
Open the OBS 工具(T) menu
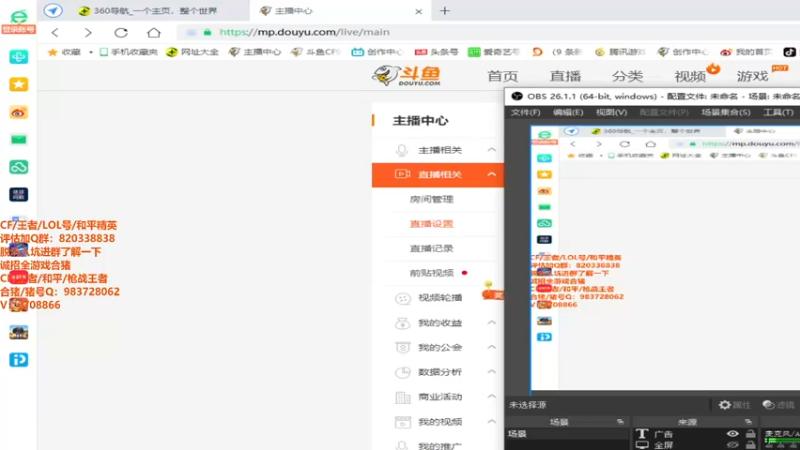pos(778,112)
